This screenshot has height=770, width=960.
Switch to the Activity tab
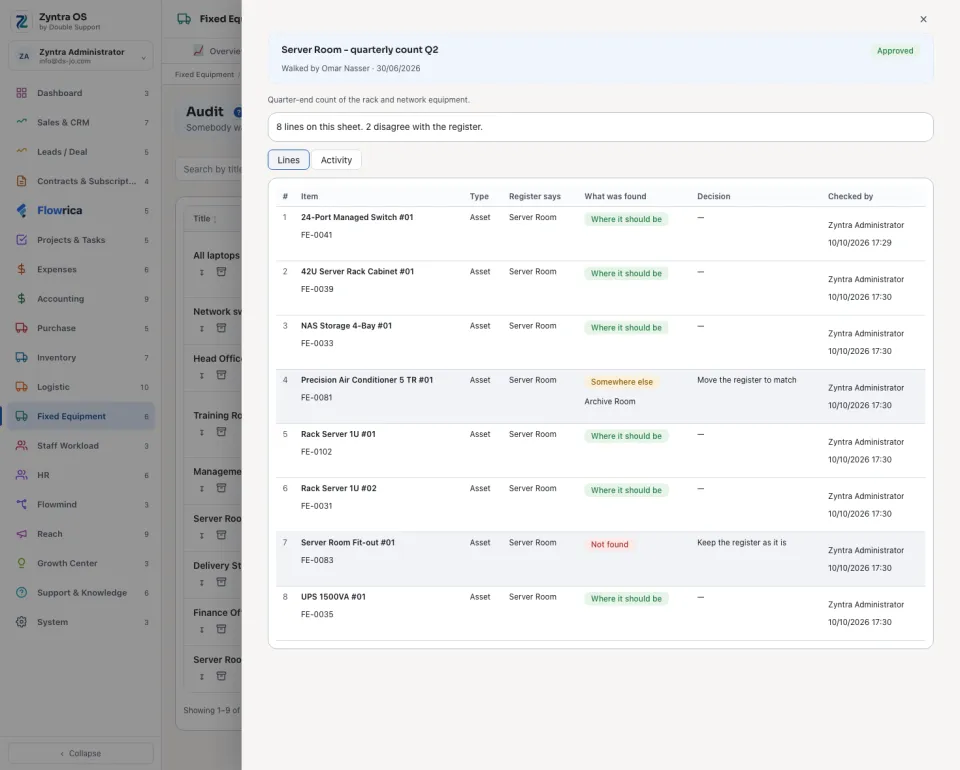(336, 160)
